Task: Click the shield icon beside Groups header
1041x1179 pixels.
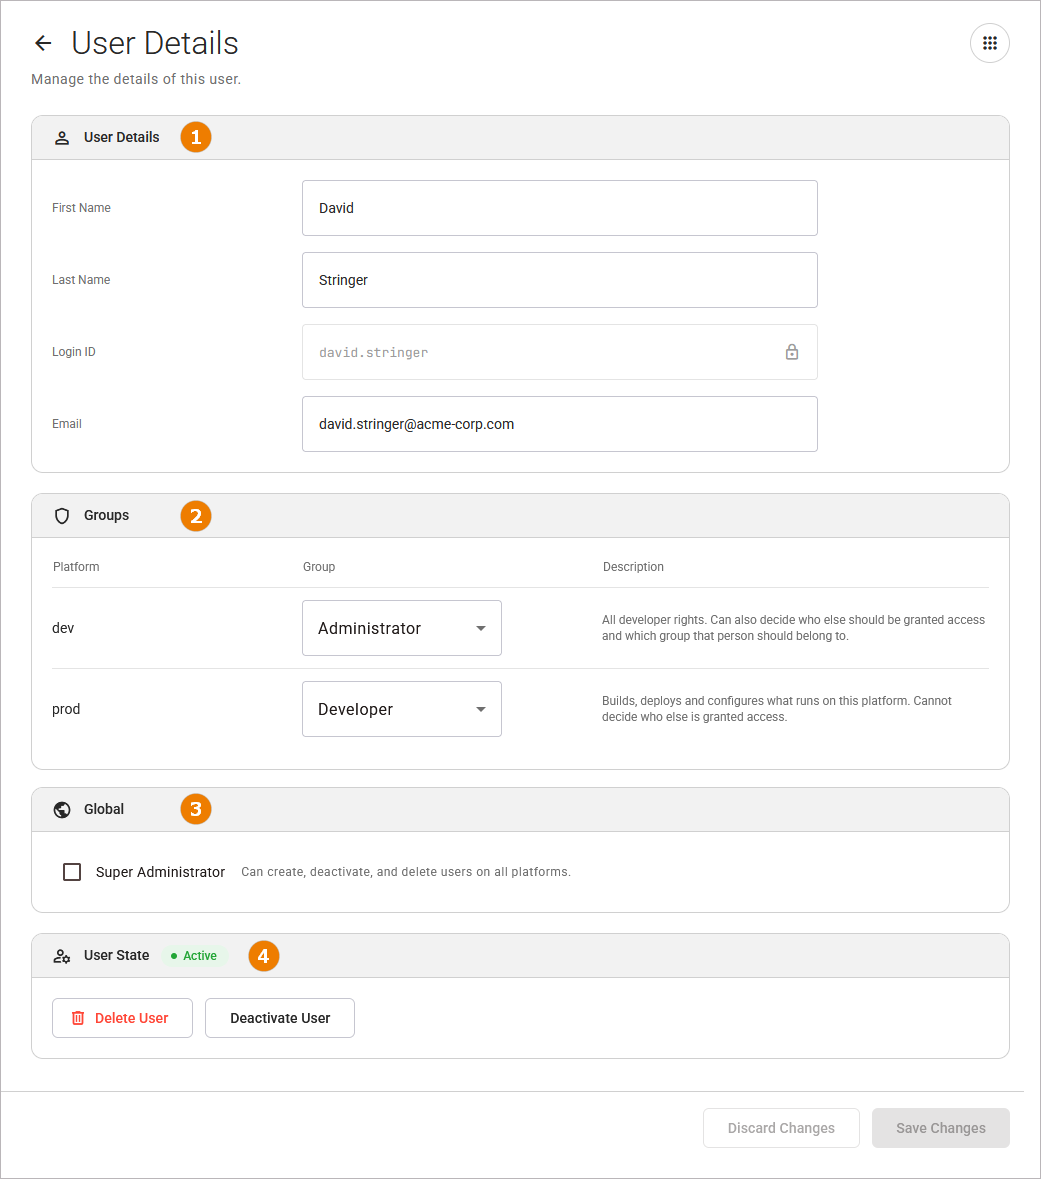Action: 62,516
